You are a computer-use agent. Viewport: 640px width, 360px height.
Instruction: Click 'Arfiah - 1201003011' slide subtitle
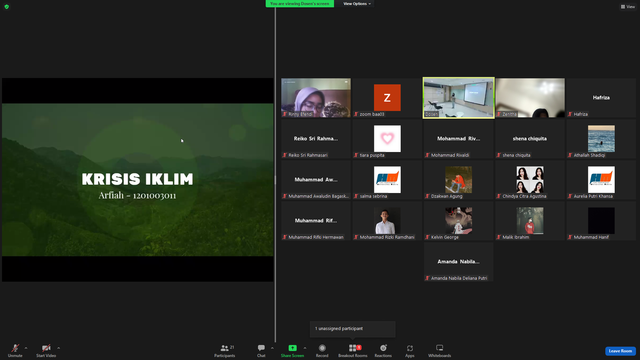[138, 196]
